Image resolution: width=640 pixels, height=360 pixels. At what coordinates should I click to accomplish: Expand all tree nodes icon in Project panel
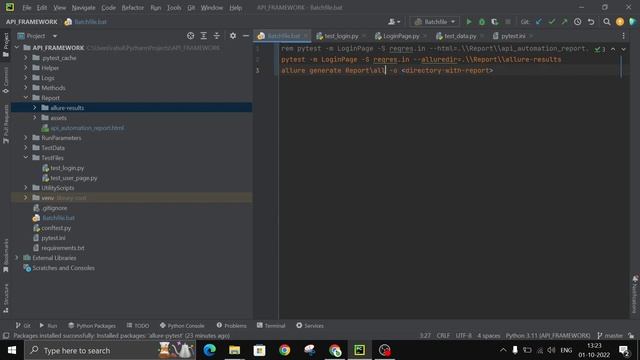[204, 36]
